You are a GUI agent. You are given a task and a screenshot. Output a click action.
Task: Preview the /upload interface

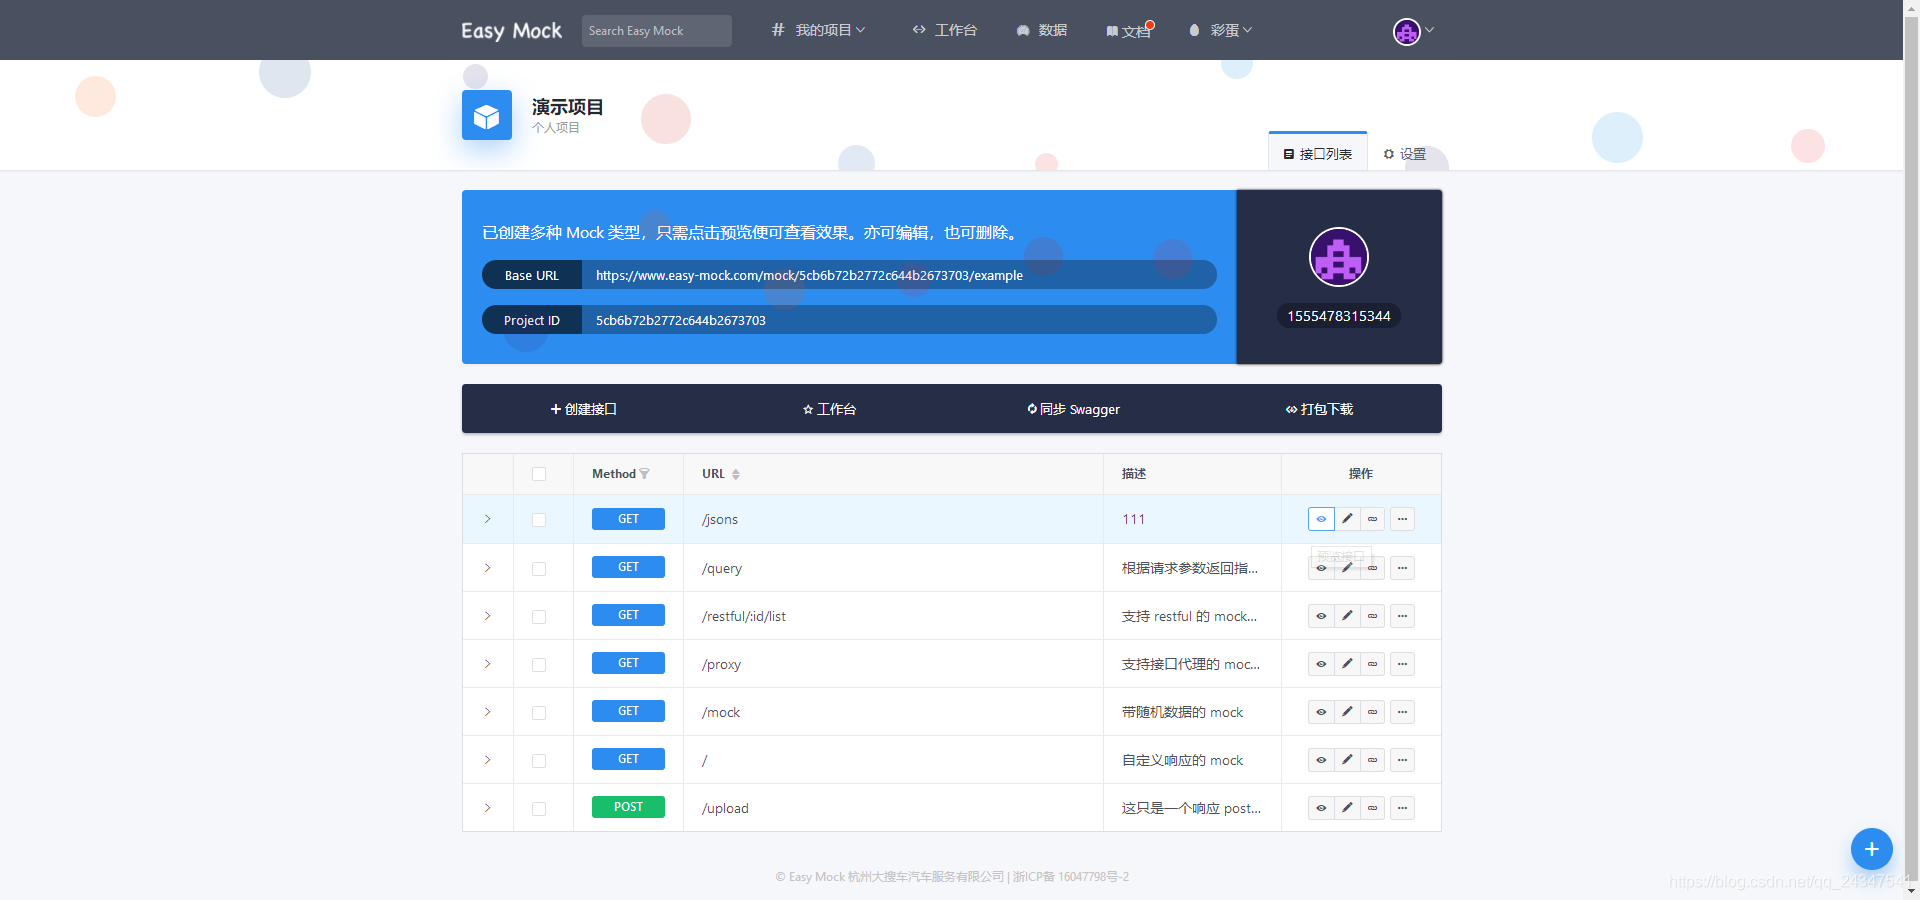pos(1321,808)
